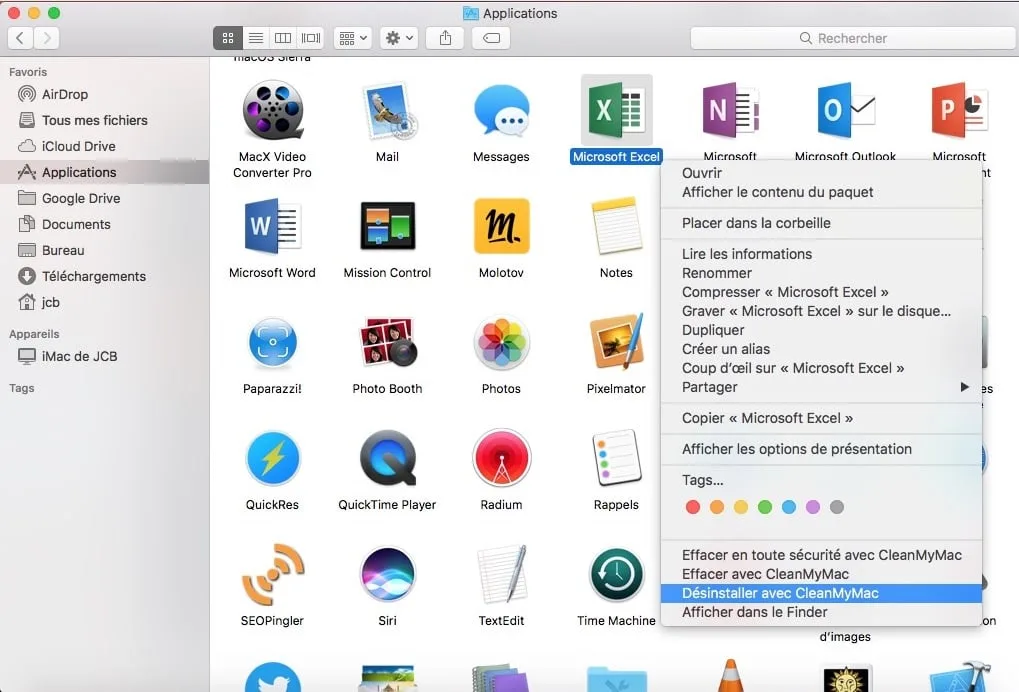1019x692 pixels.
Task: Open the arrange-by grouping dropdown
Action: [x=353, y=38]
